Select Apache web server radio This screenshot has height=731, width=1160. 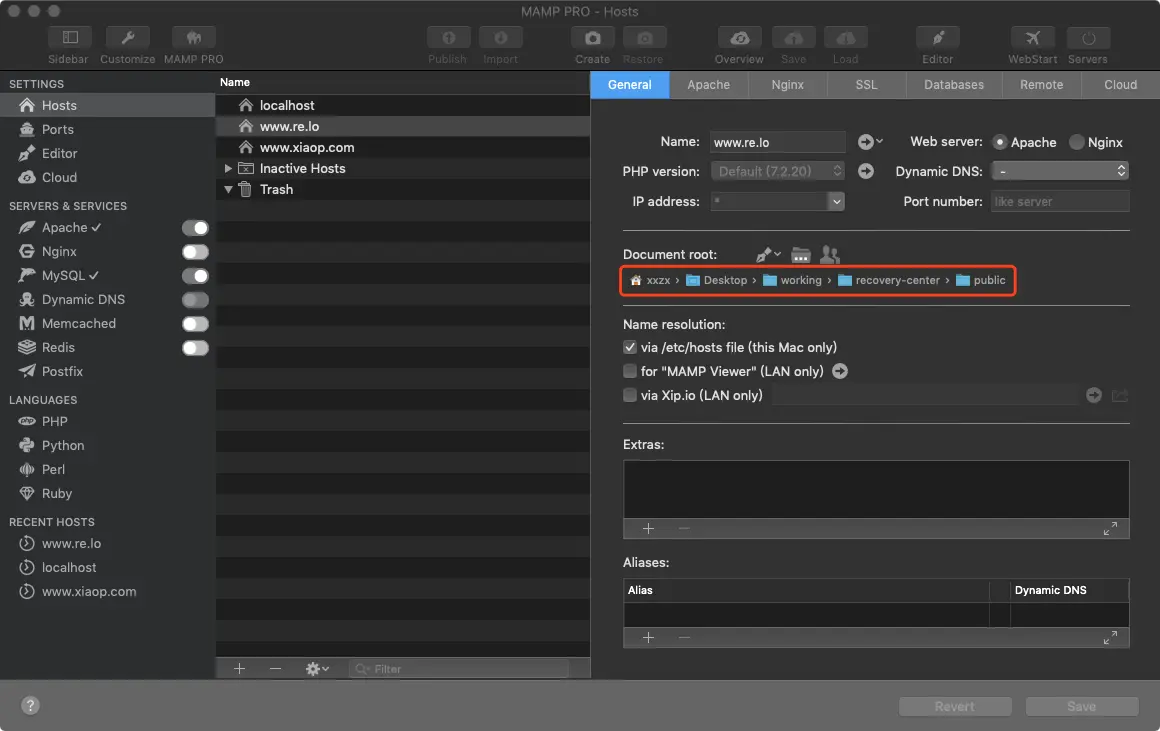coord(1000,142)
